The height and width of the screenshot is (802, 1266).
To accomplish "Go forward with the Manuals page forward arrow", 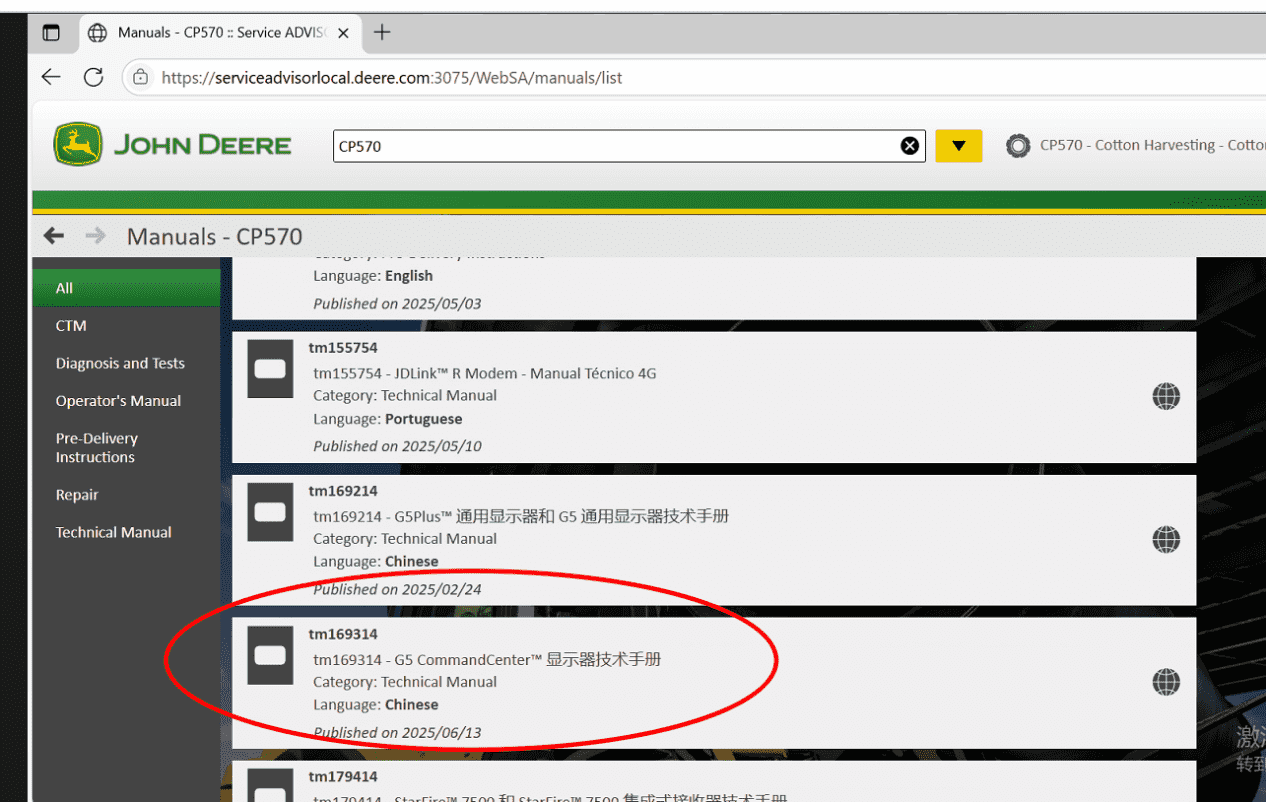I will coord(95,236).
